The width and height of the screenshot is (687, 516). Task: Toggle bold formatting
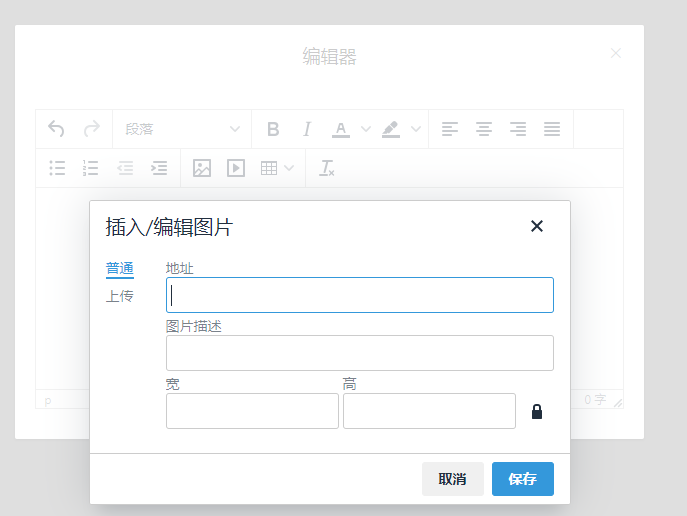click(273, 129)
